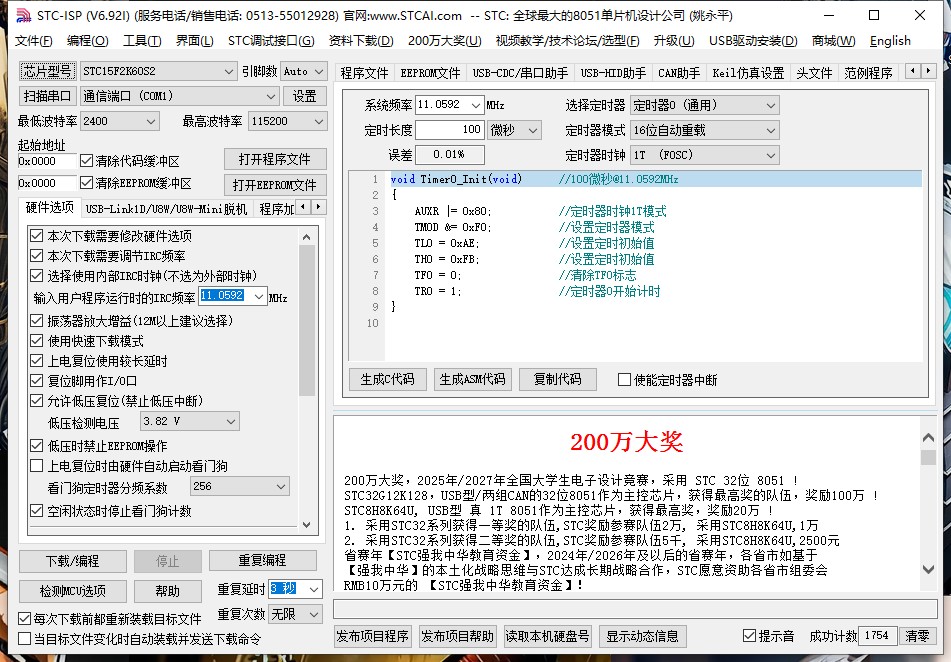Toggle 本次下载需要修改硬件选项 checkbox
Viewport: 951px width, 662px height.
tap(37, 235)
